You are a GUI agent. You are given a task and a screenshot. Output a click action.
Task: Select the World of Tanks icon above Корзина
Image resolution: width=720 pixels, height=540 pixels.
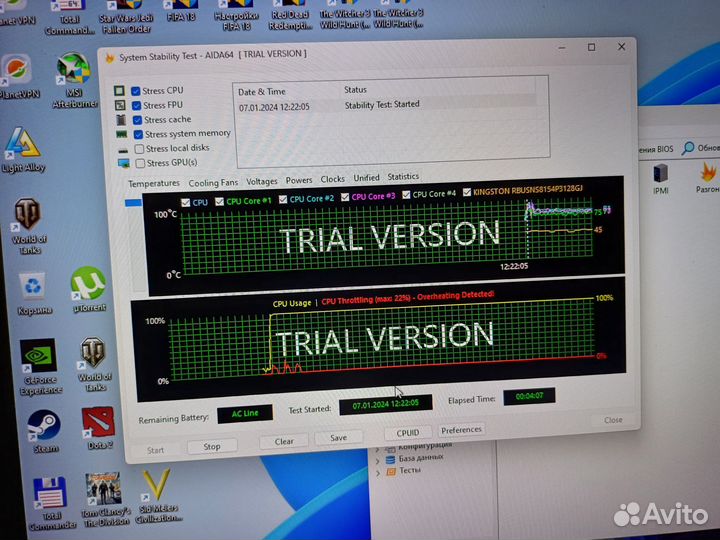coord(28,226)
